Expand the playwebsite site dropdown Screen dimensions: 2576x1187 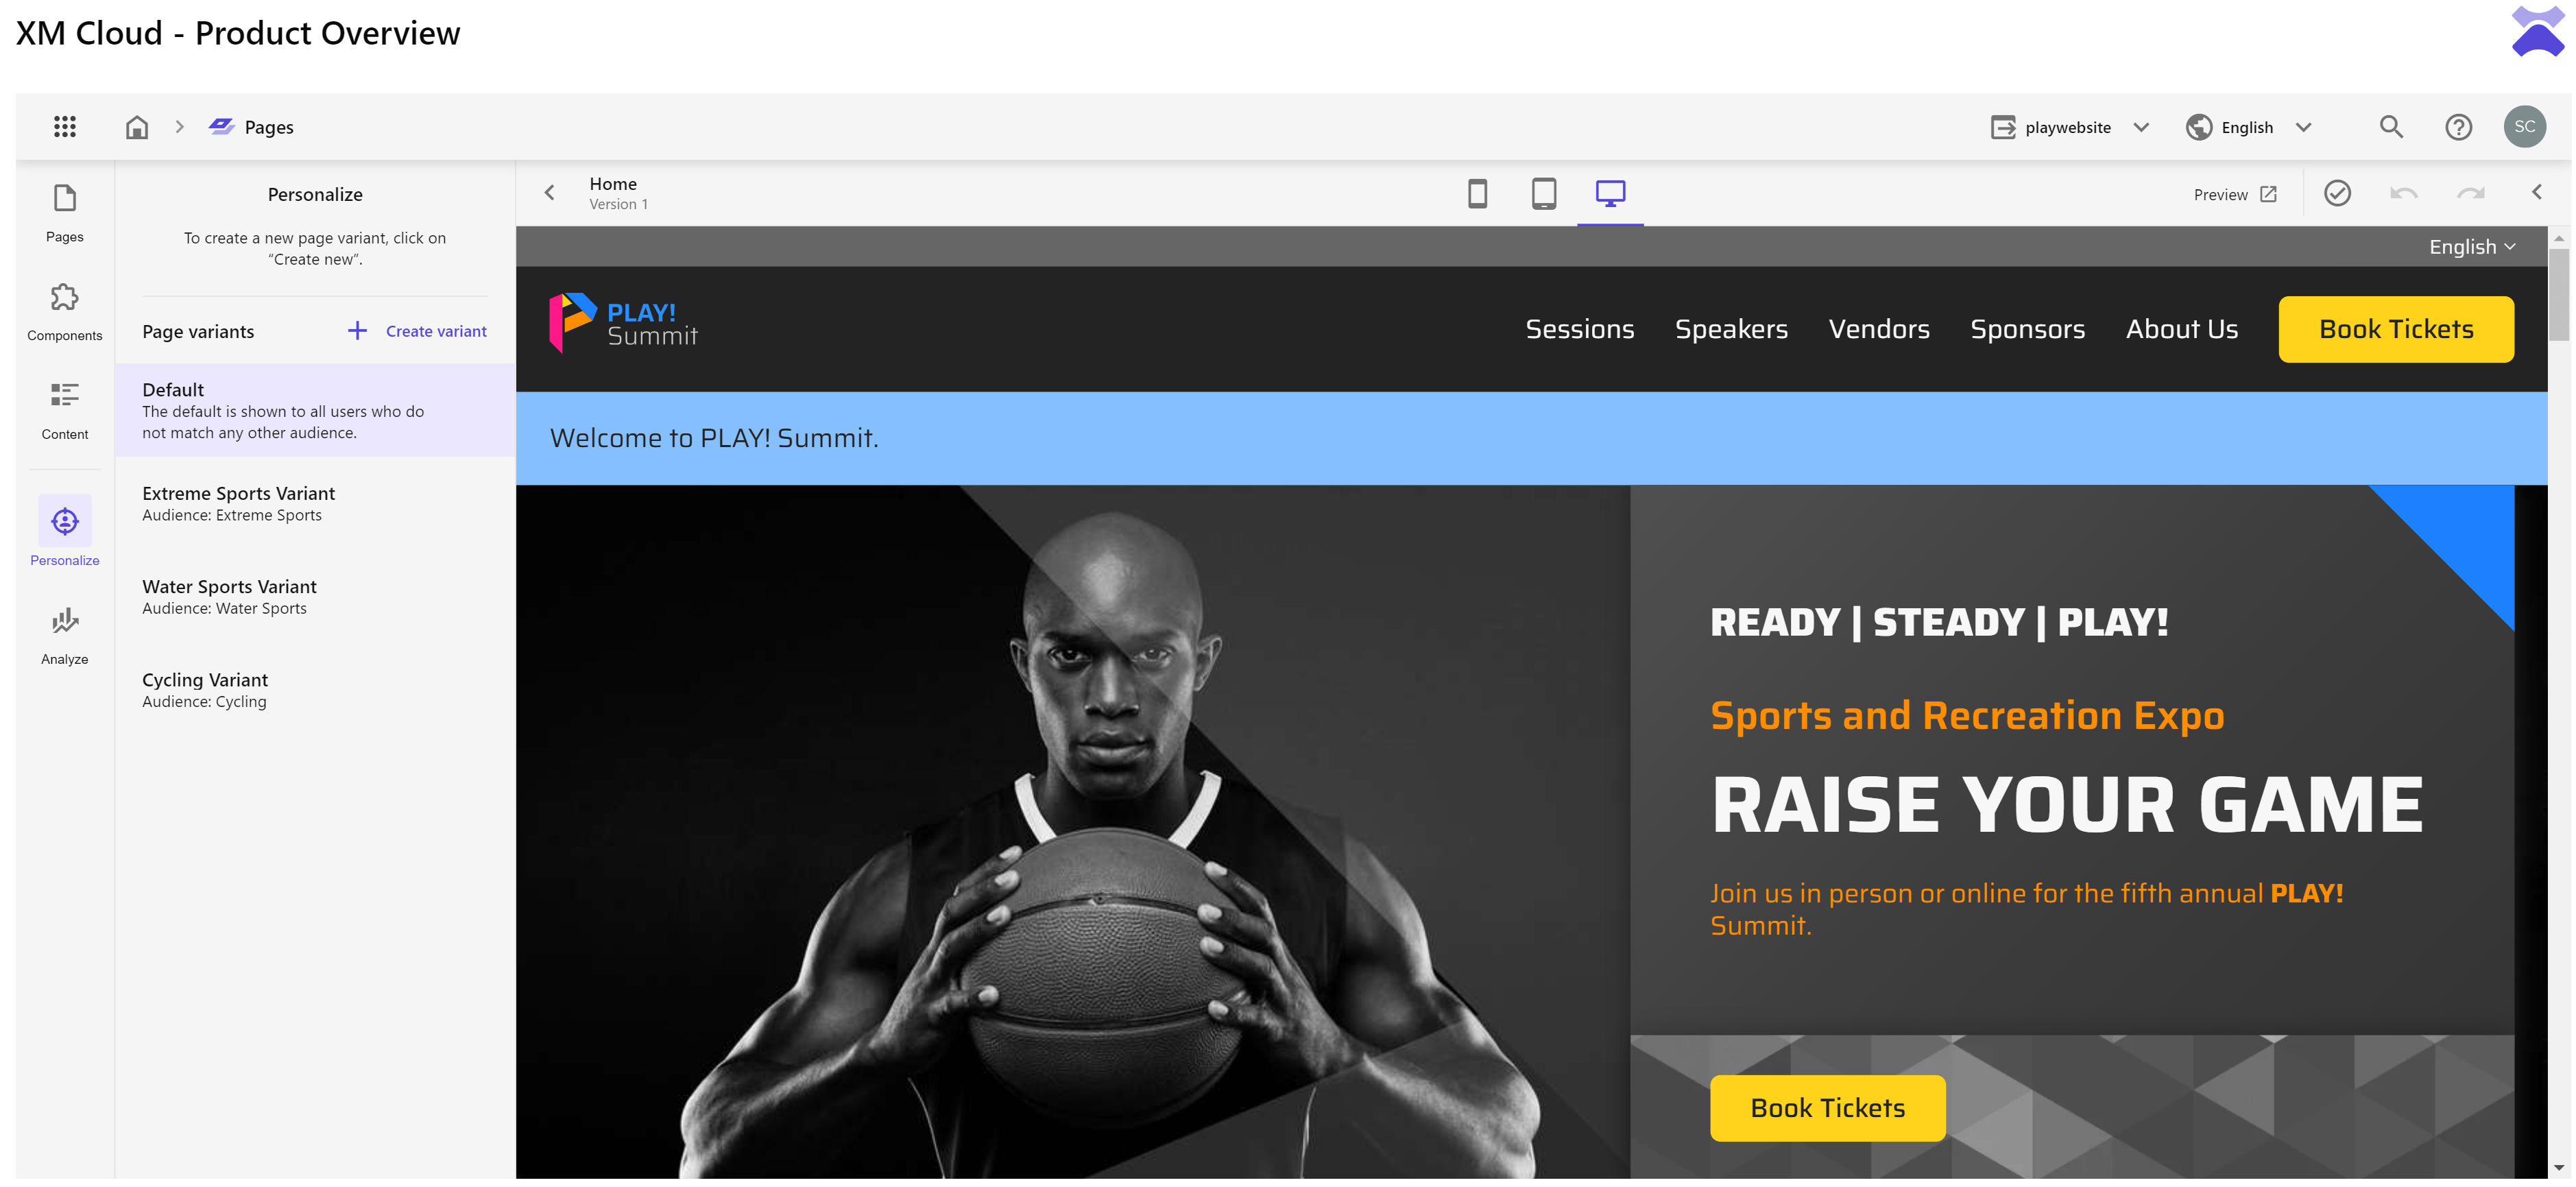pos(2069,127)
